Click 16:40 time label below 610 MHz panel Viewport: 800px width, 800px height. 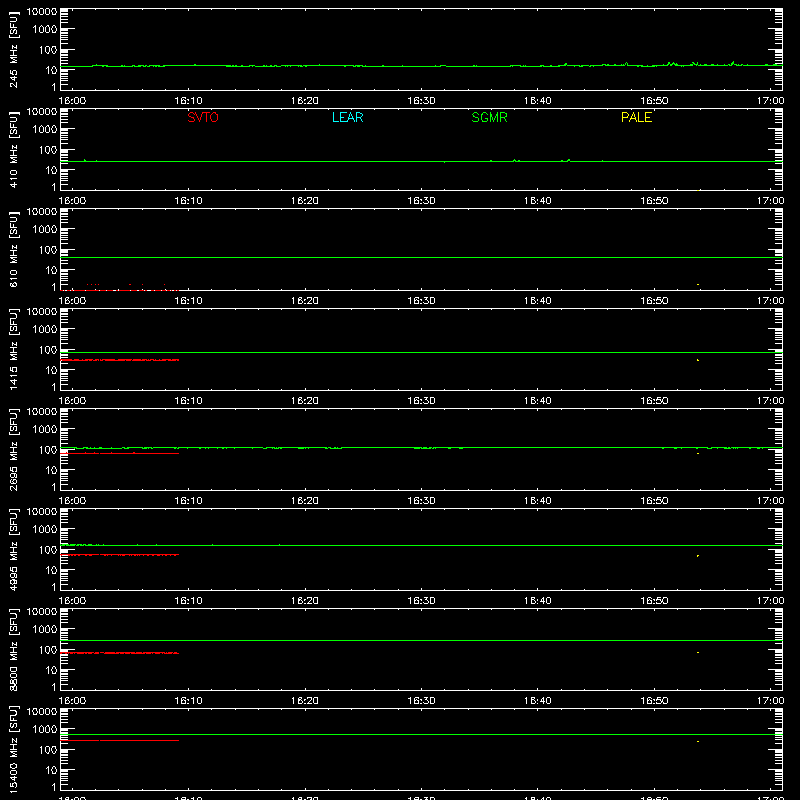point(538,301)
